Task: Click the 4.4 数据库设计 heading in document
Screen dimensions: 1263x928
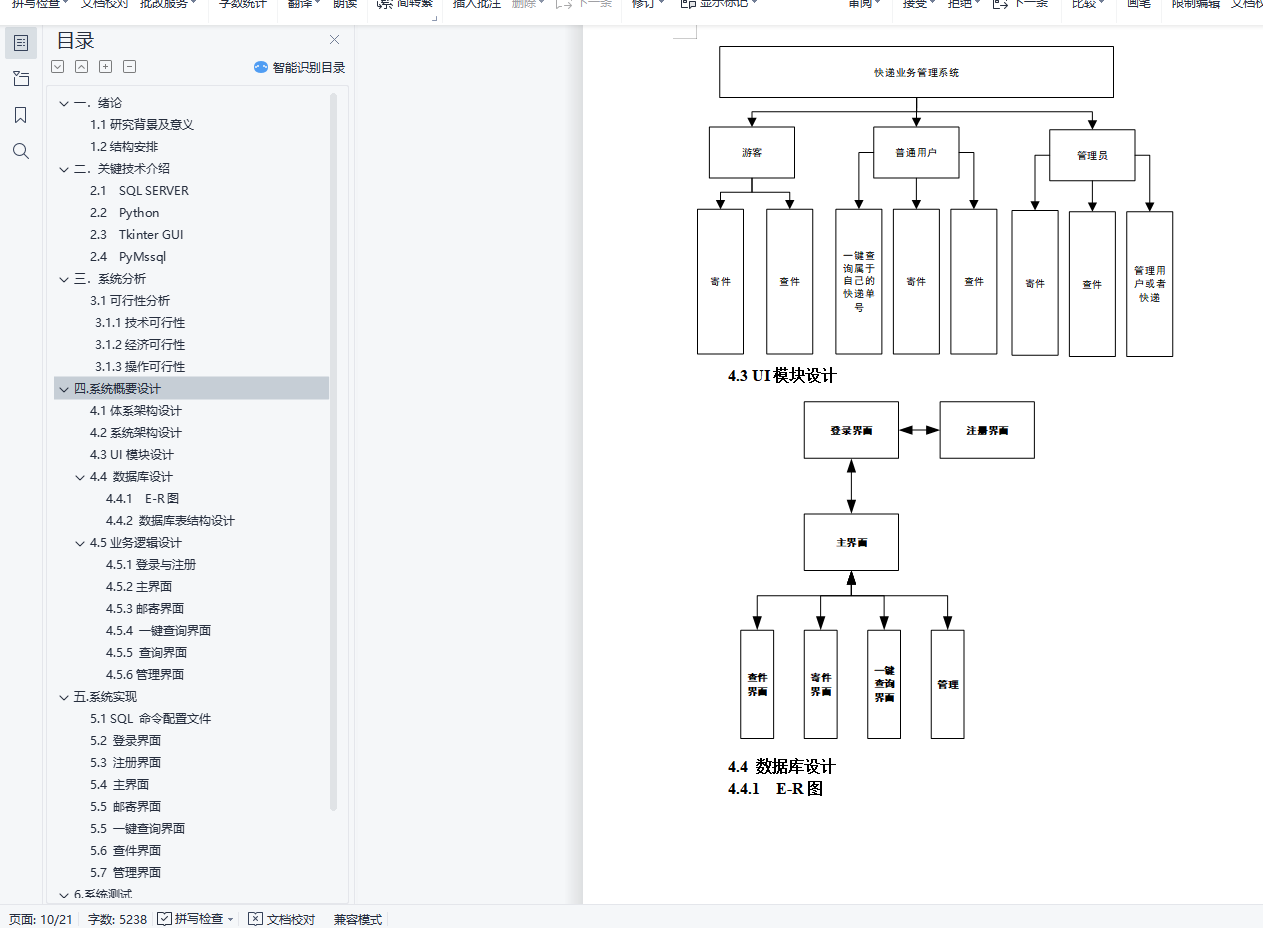Action: pyautogui.click(x=781, y=767)
